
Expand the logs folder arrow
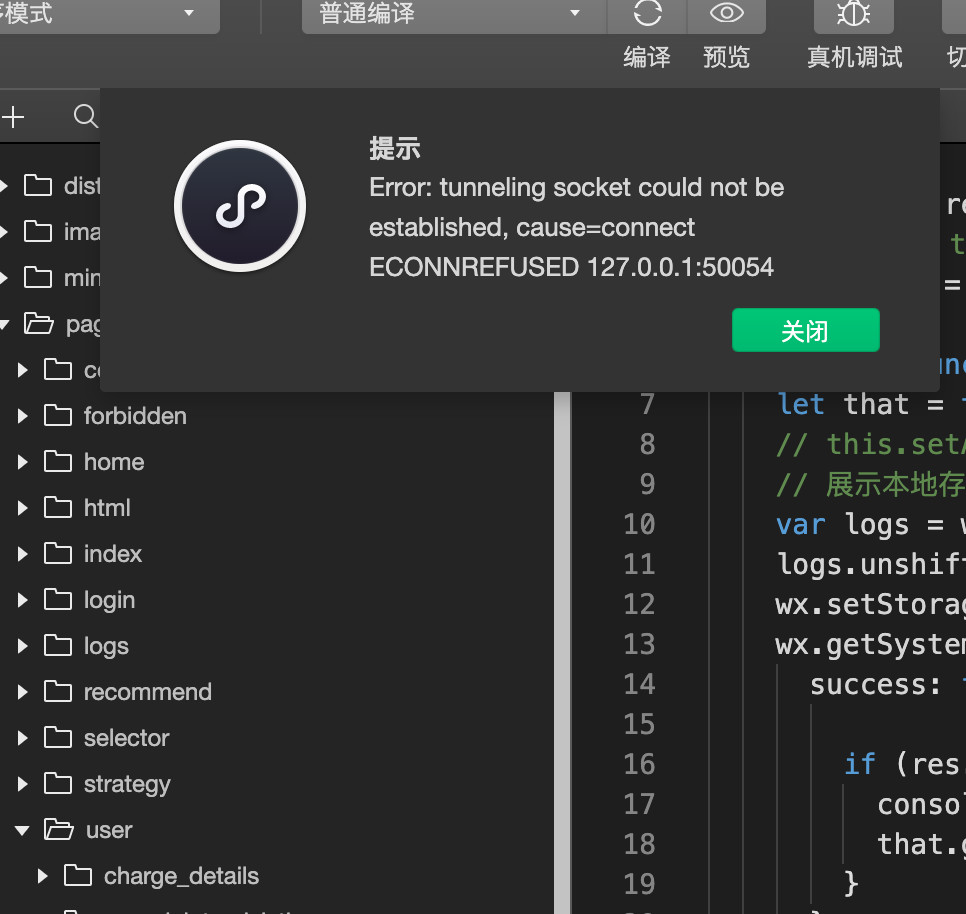[23, 646]
